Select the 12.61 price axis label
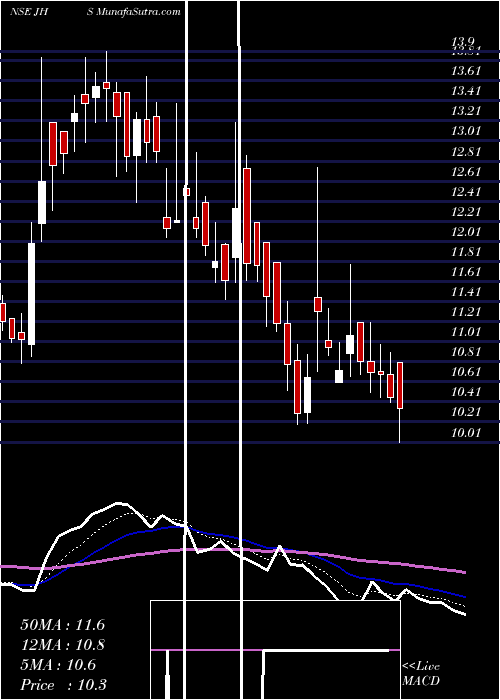 (x=466, y=172)
